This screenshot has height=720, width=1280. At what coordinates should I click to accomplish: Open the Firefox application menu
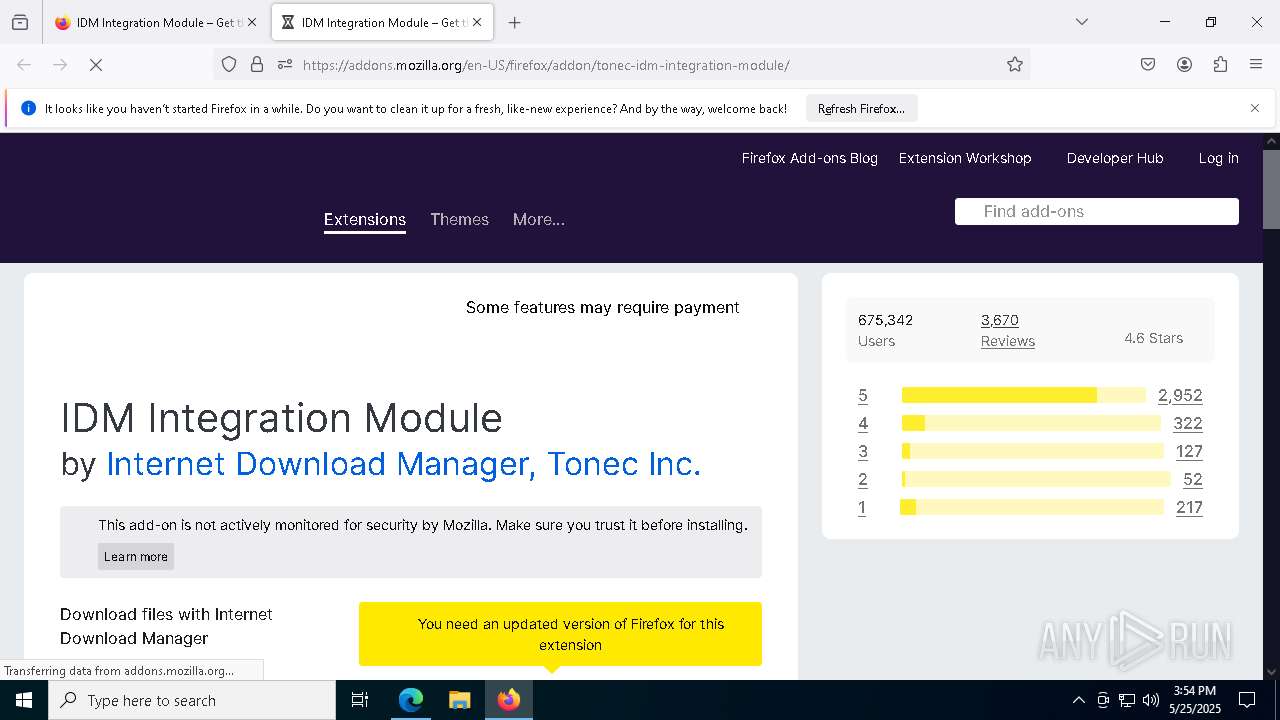point(1256,65)
